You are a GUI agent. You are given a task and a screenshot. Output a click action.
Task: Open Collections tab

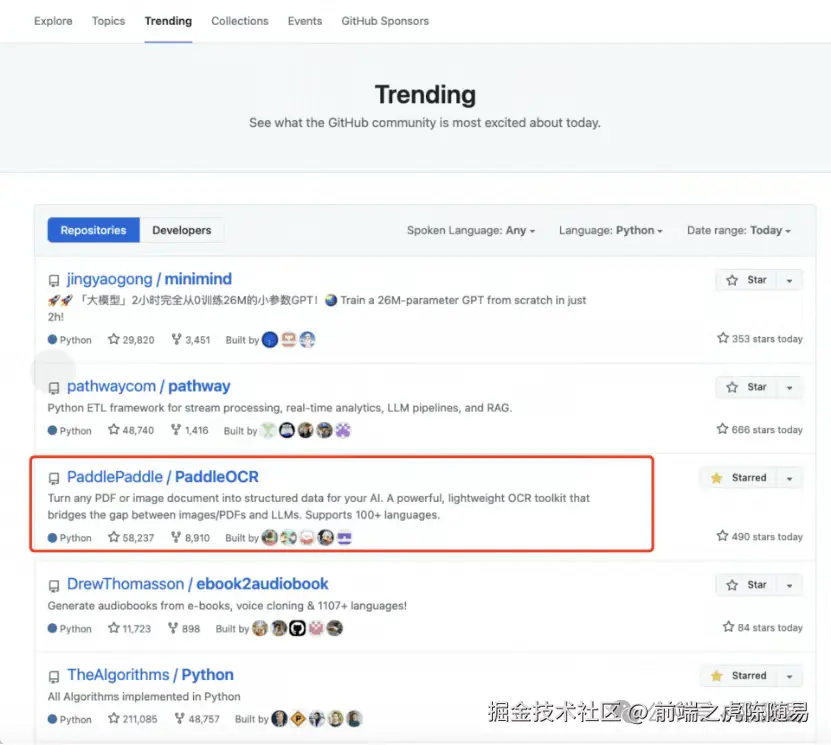pyautogui.click(x=240, y=21)
